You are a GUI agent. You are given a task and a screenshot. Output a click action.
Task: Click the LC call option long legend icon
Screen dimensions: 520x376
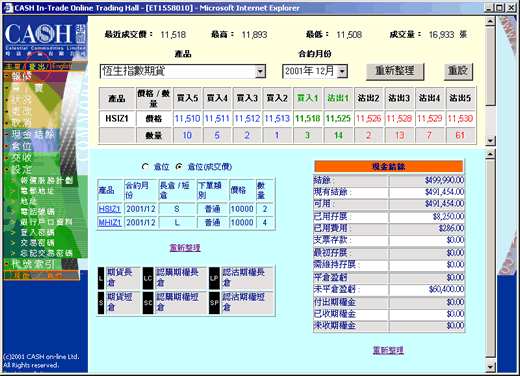(x=148, y=278)
